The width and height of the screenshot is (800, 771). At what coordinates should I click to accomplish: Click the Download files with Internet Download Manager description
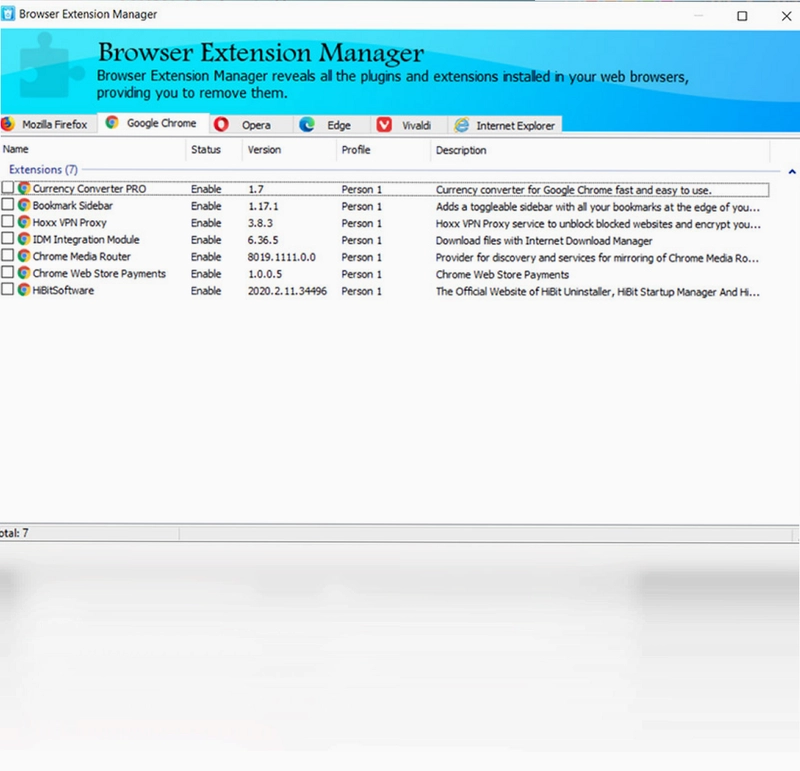coord(544,241)
